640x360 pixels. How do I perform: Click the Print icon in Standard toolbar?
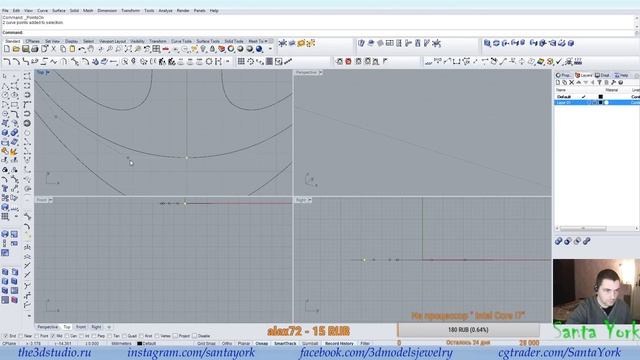[x=35, y=49]
